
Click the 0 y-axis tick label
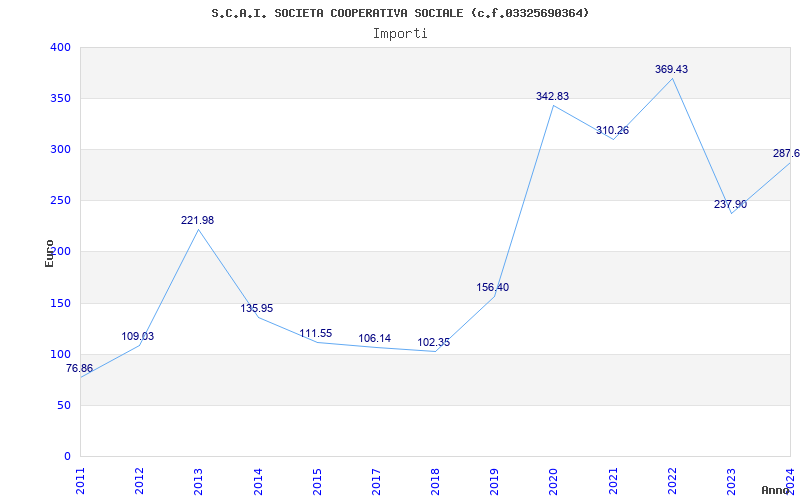point(67,457)
